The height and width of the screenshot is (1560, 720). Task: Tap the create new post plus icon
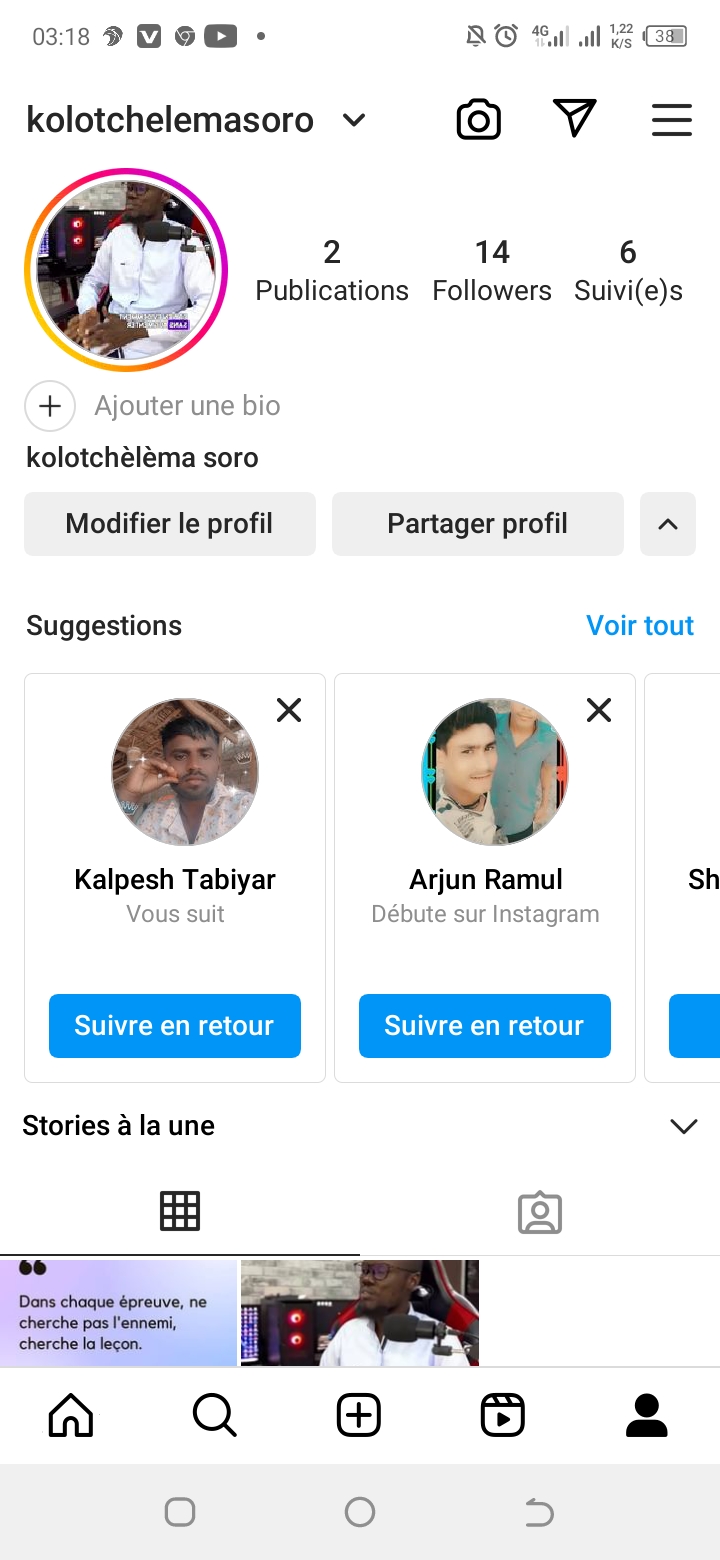pos(359,1415)
